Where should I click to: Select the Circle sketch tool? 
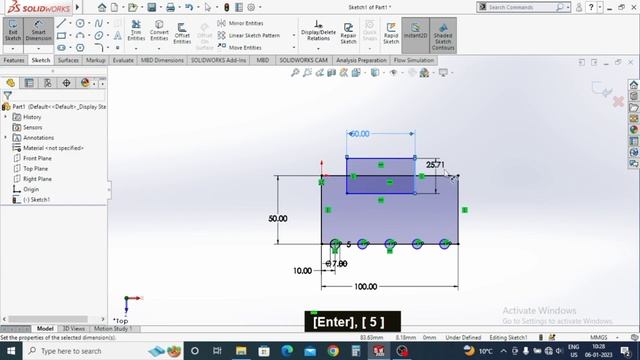coord(80,23)
